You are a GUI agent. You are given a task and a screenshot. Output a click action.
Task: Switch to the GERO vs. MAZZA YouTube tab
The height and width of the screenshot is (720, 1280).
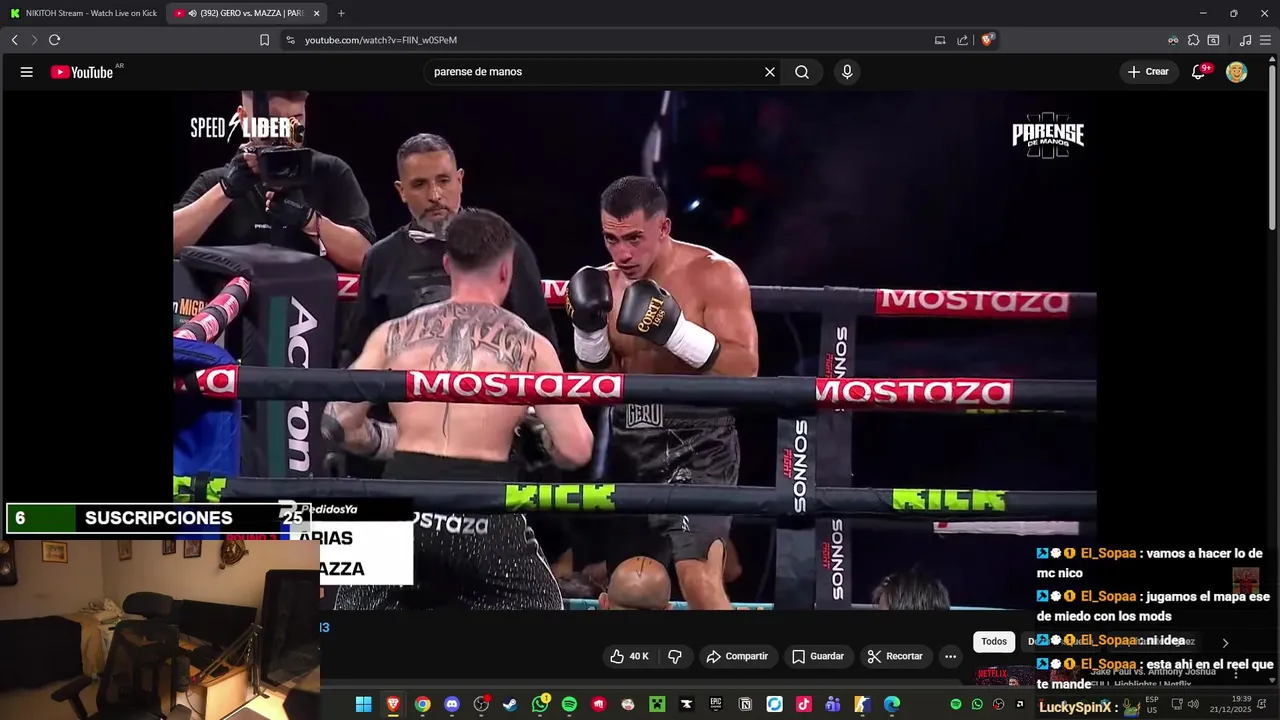pos(246,13)
